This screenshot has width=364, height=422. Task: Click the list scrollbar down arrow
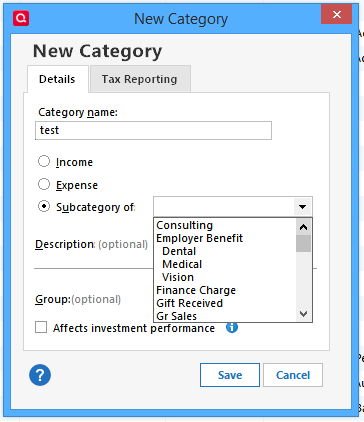click(303, 314)
